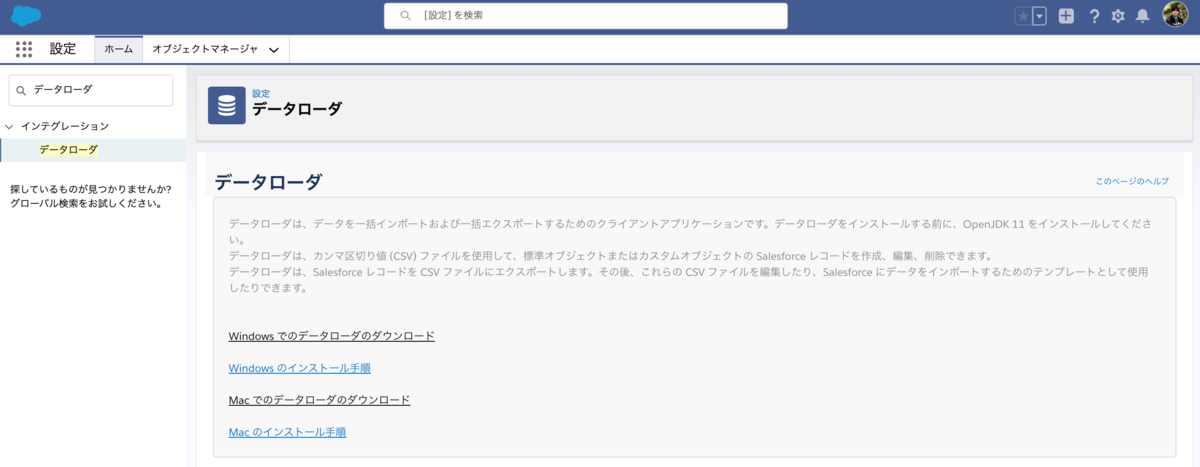Click the magnifier icon in Quick Find box
The width and height of the screenshot is (1200, 467).
[21, 90]
